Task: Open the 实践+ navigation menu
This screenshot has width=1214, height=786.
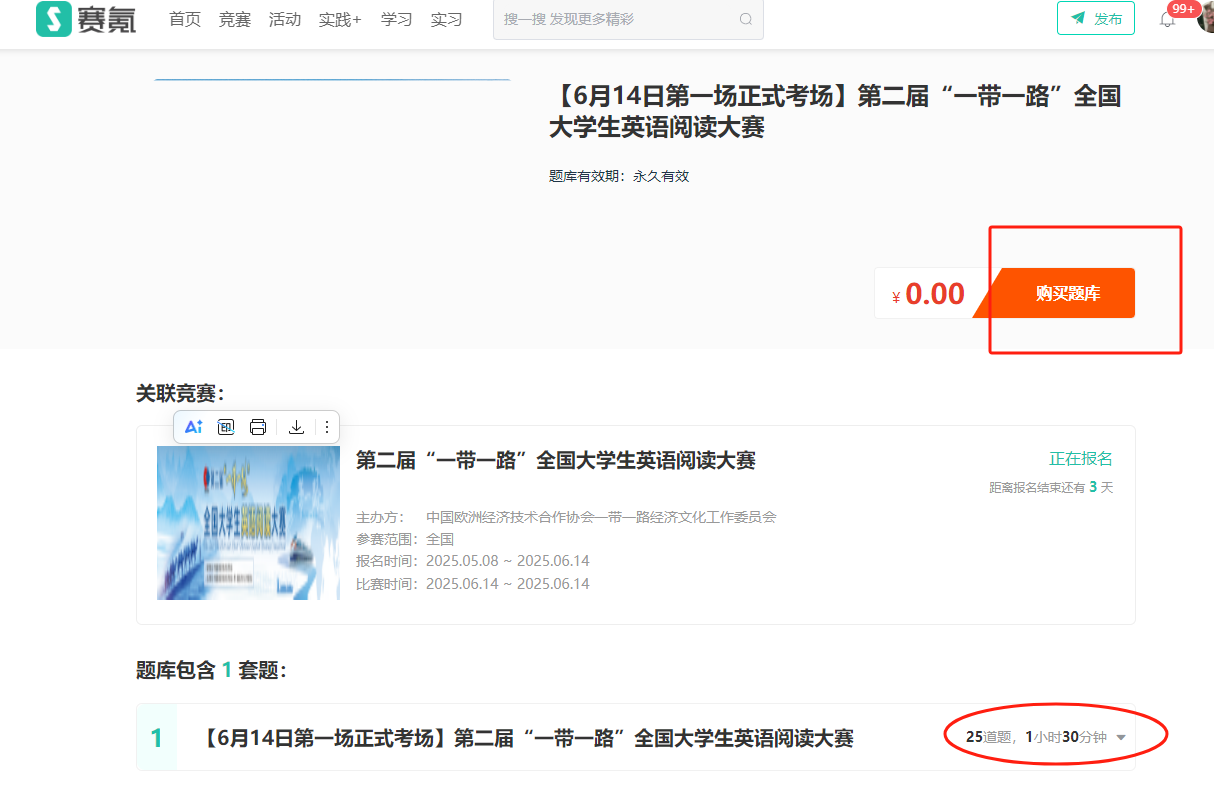Action: [x=340, y=19]
